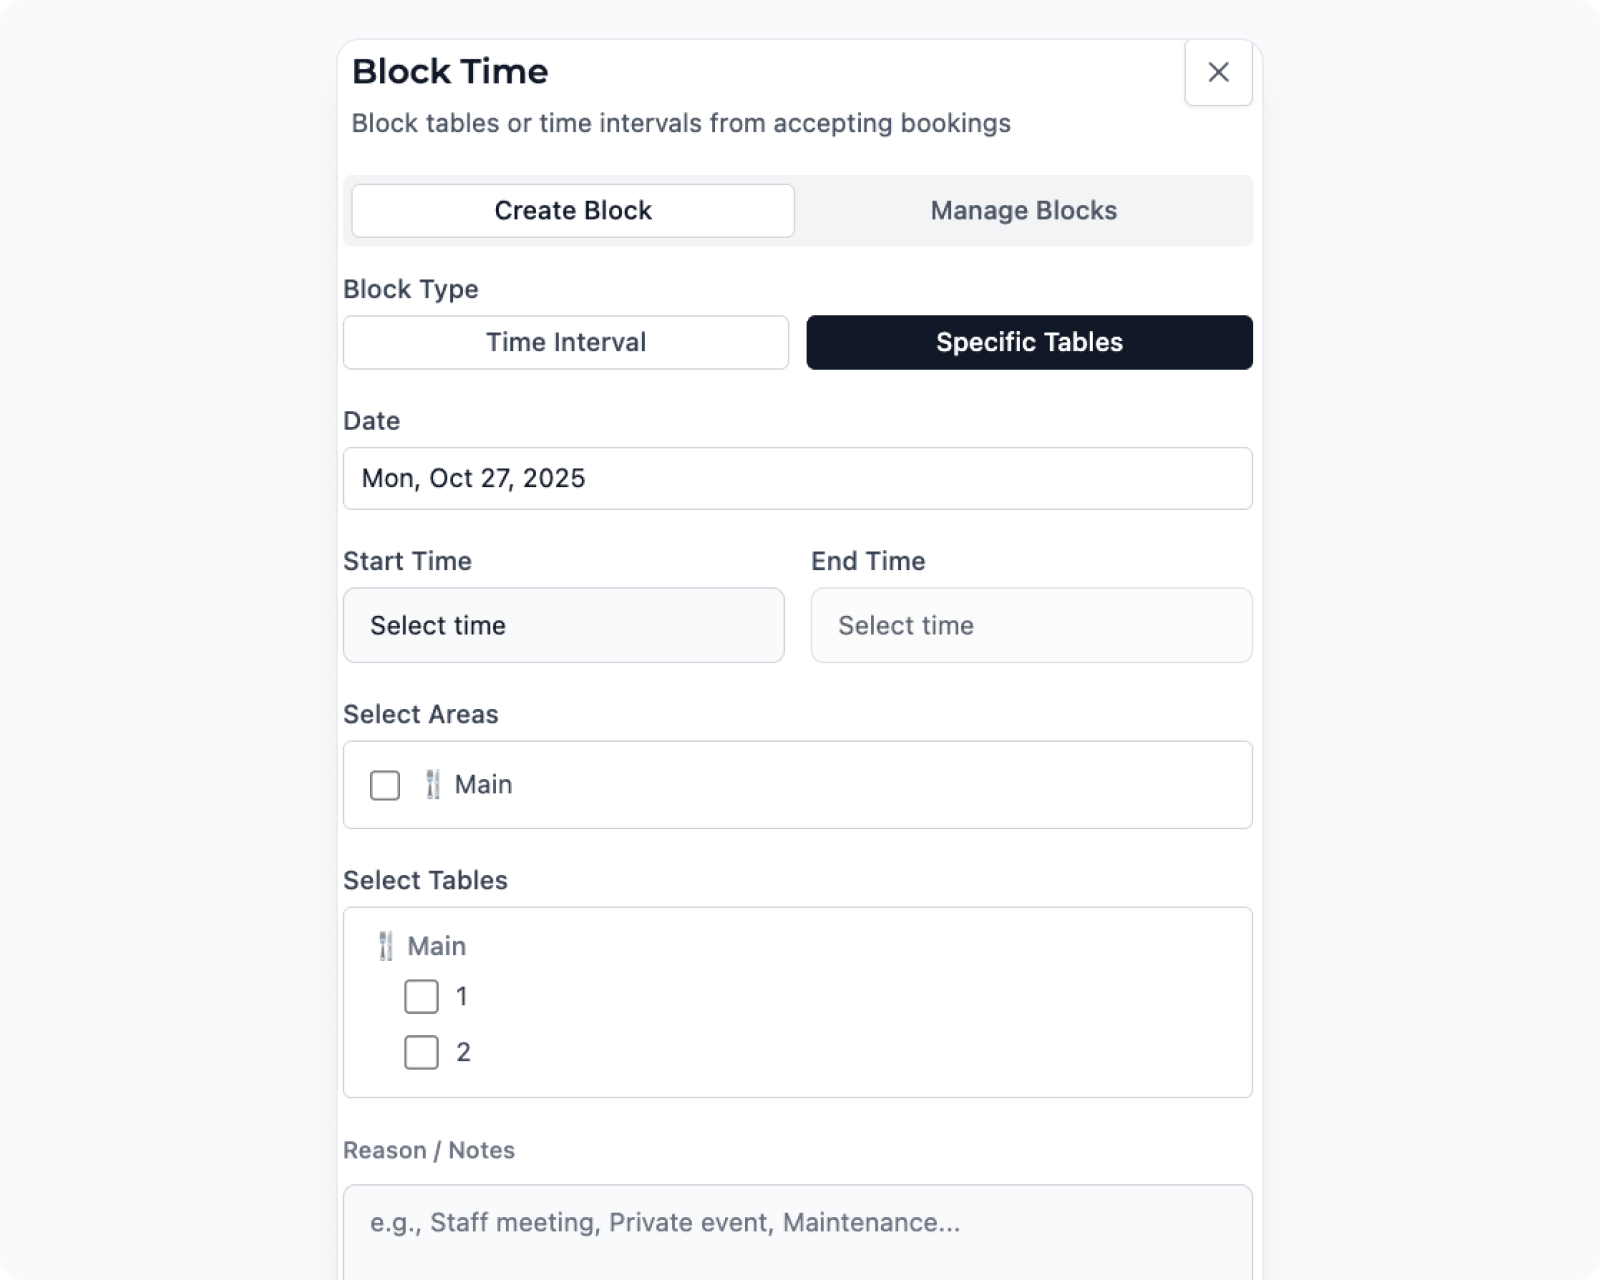The width and height of the screenshot is (1600, 1280).
Task: Click the Block Time heading
Action: (x=450, y=72)
